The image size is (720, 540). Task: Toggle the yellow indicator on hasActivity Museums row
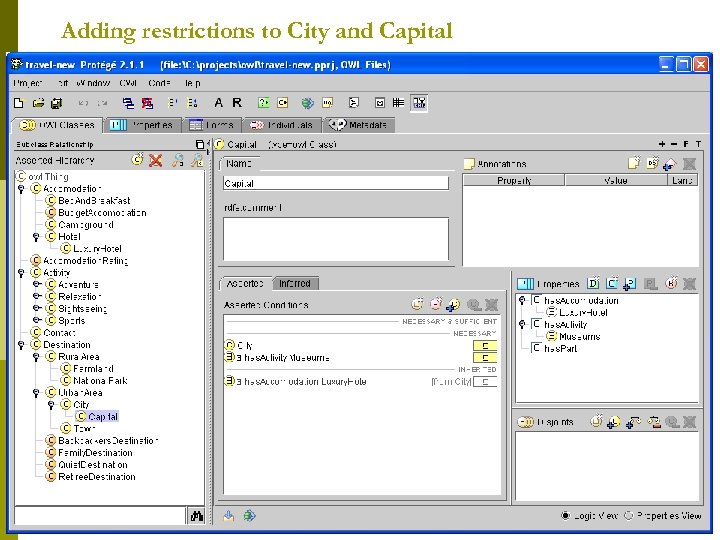click(485, 358)
